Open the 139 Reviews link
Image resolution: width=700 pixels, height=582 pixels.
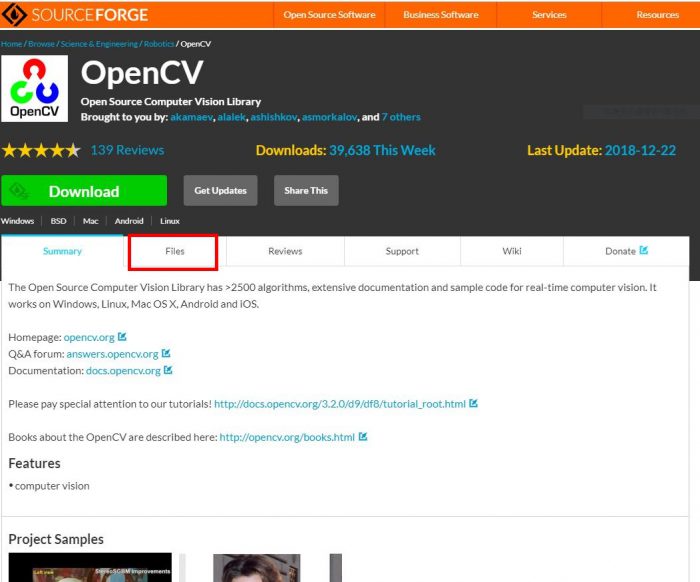[127, 150]
